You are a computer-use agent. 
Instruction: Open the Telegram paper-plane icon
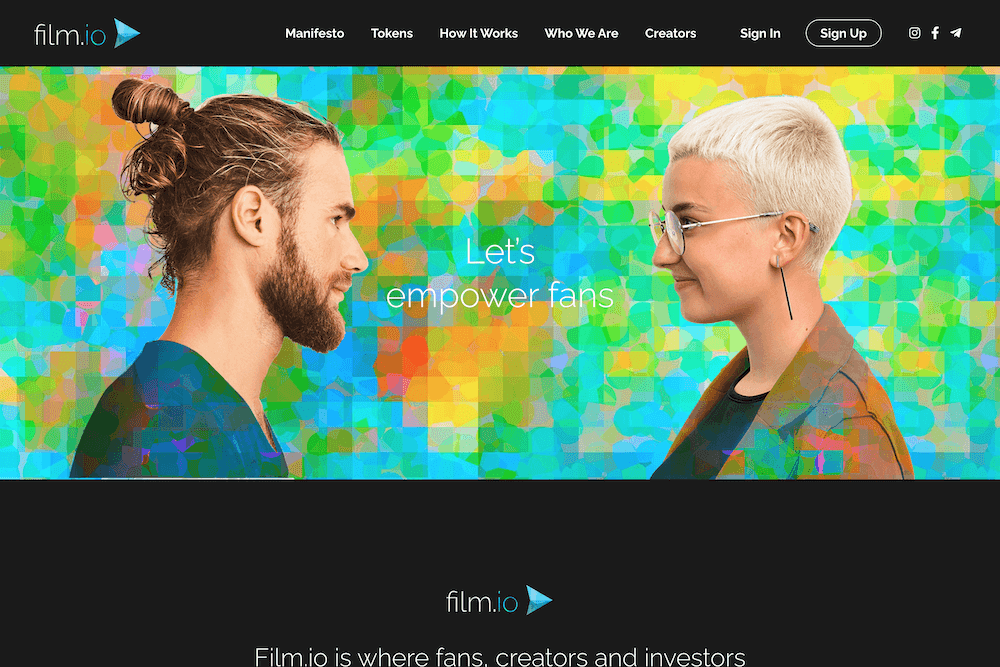[x=955, y=33]
